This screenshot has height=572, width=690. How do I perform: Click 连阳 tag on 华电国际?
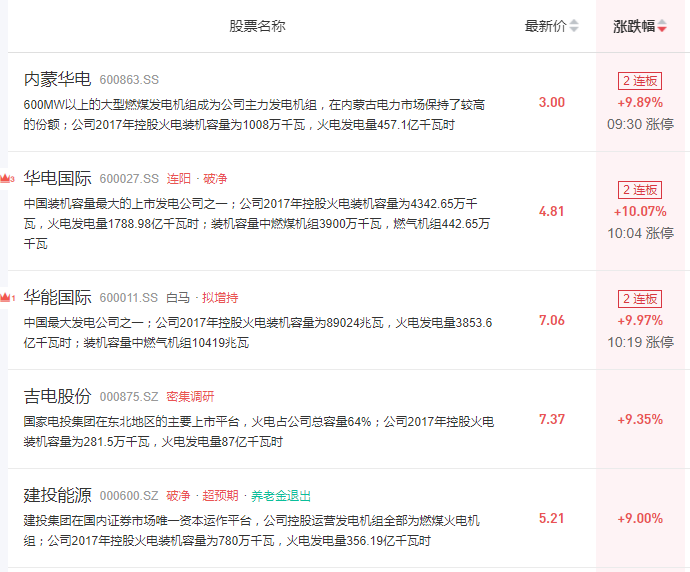tap(179, 179)
